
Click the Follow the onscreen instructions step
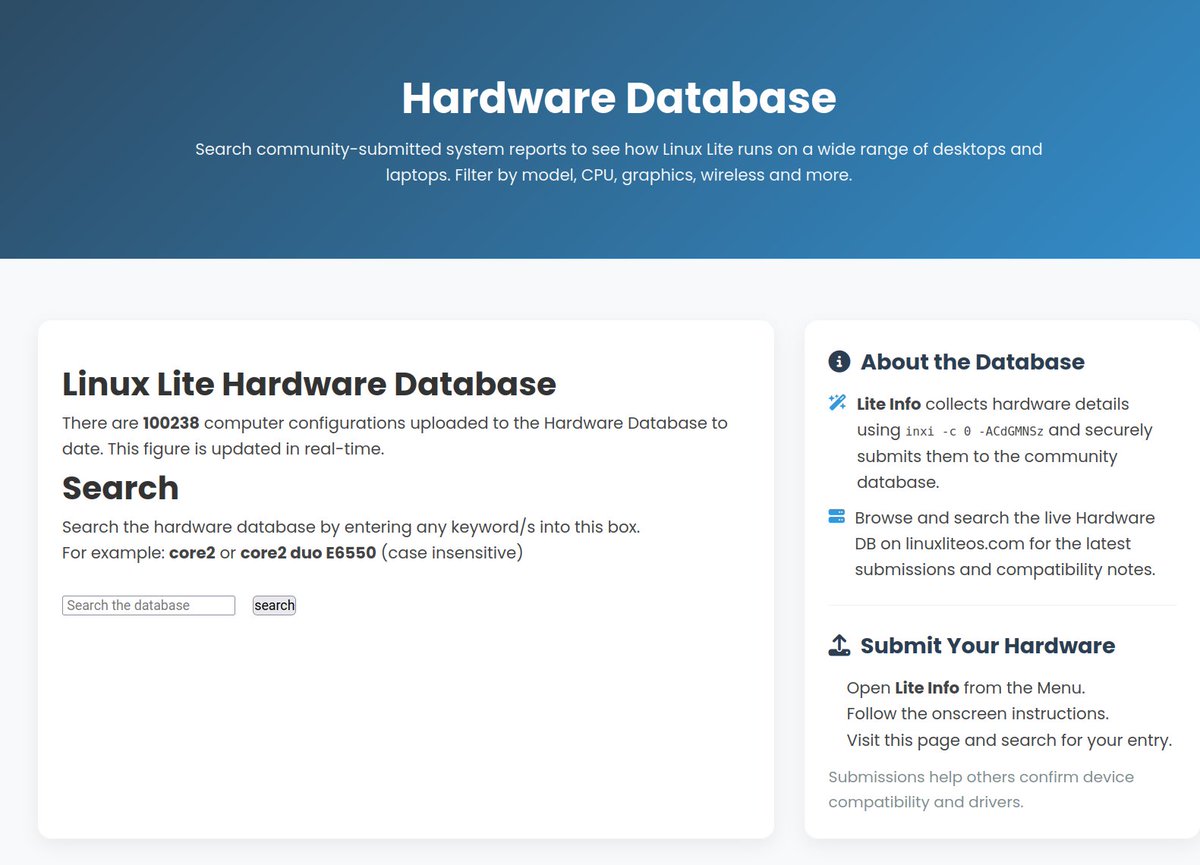point(978,714)
